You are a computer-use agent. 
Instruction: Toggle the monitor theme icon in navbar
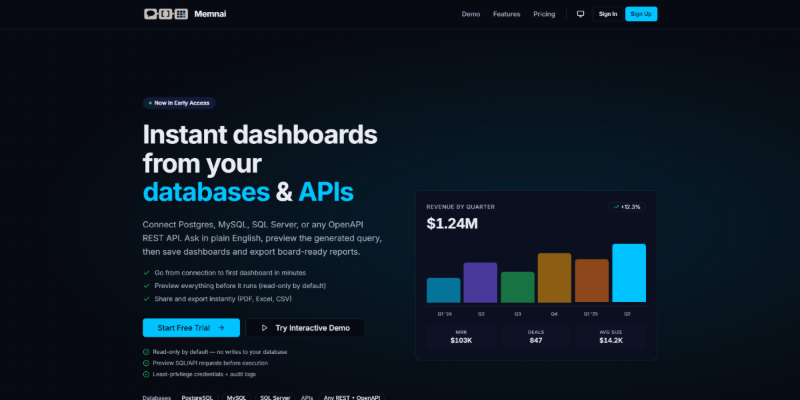(x=580, y=14)
